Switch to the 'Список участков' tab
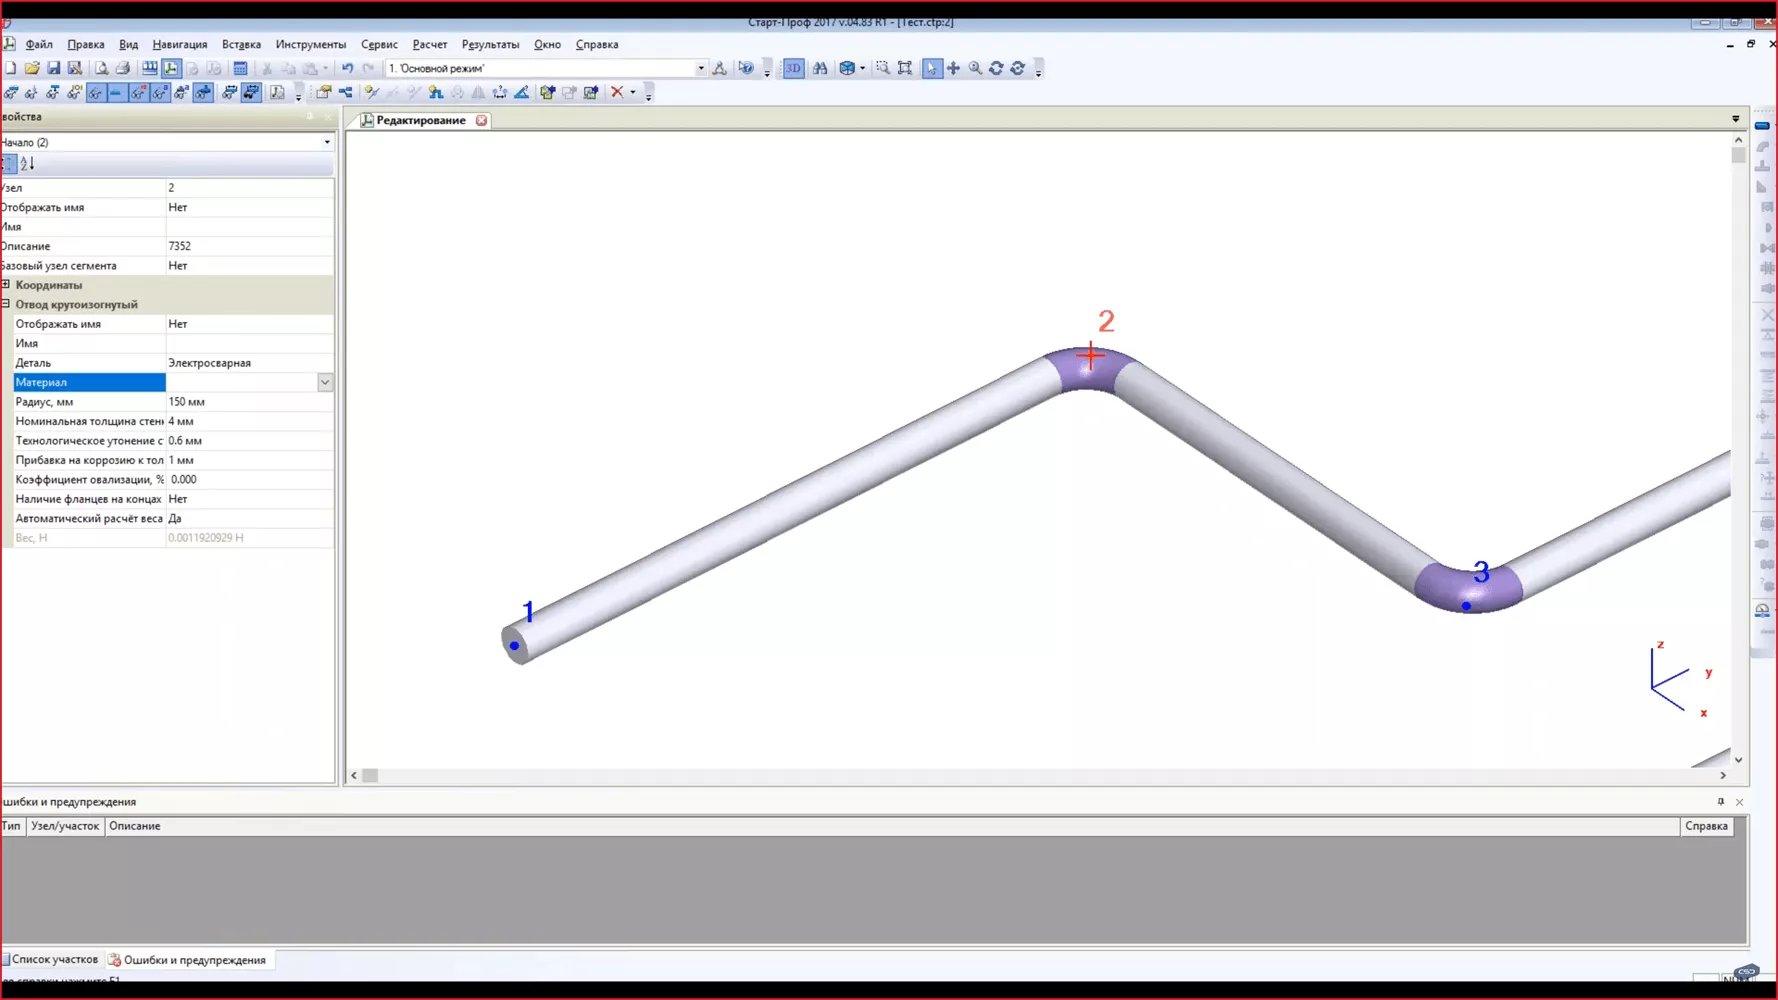1778x1000 pixels. (51, 958)
